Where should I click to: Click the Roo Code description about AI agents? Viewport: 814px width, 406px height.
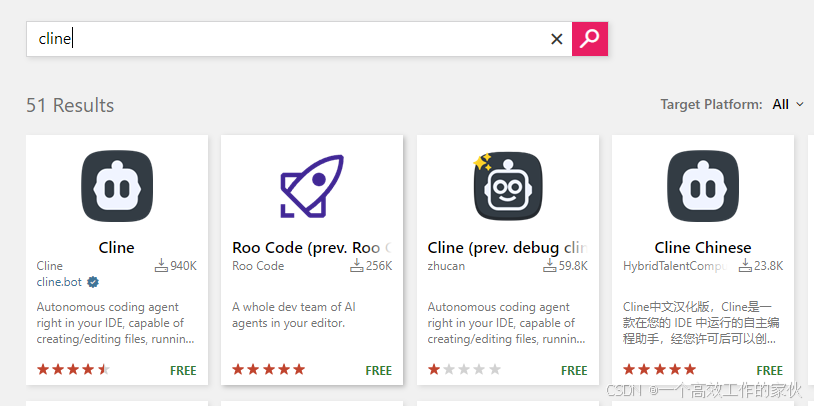pos(294,315)
